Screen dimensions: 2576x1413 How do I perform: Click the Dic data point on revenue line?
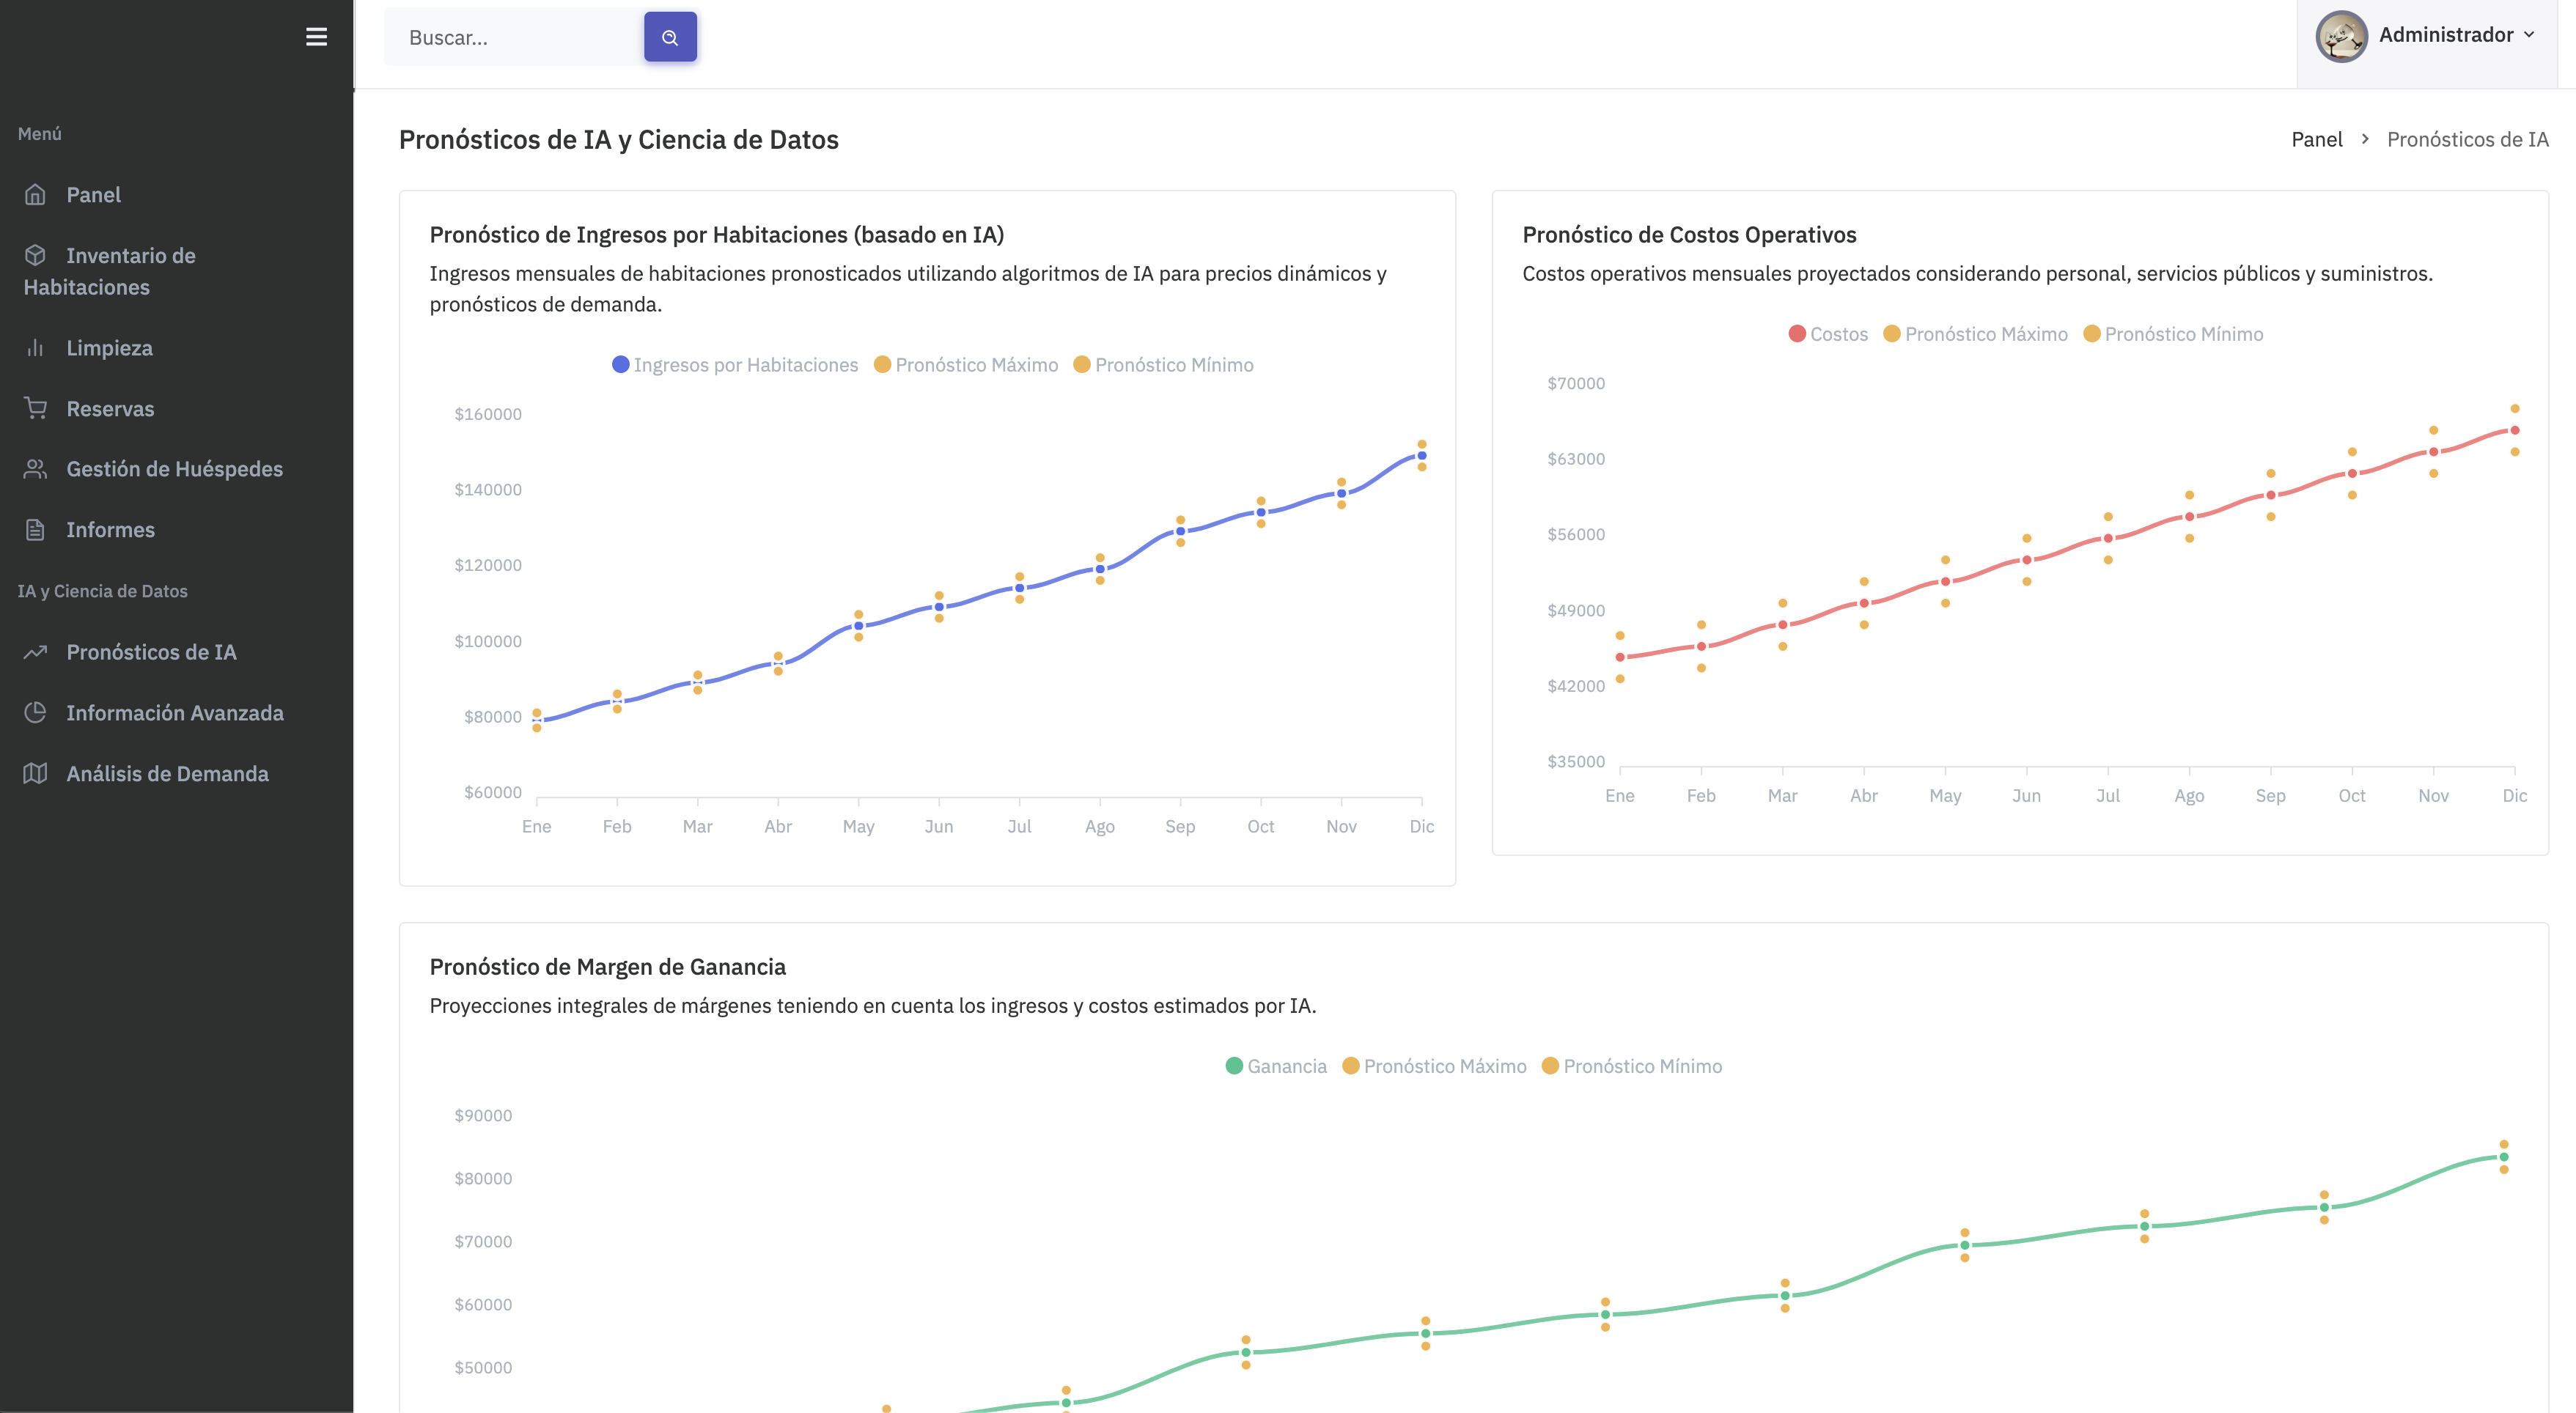(x=1421, y=455)
